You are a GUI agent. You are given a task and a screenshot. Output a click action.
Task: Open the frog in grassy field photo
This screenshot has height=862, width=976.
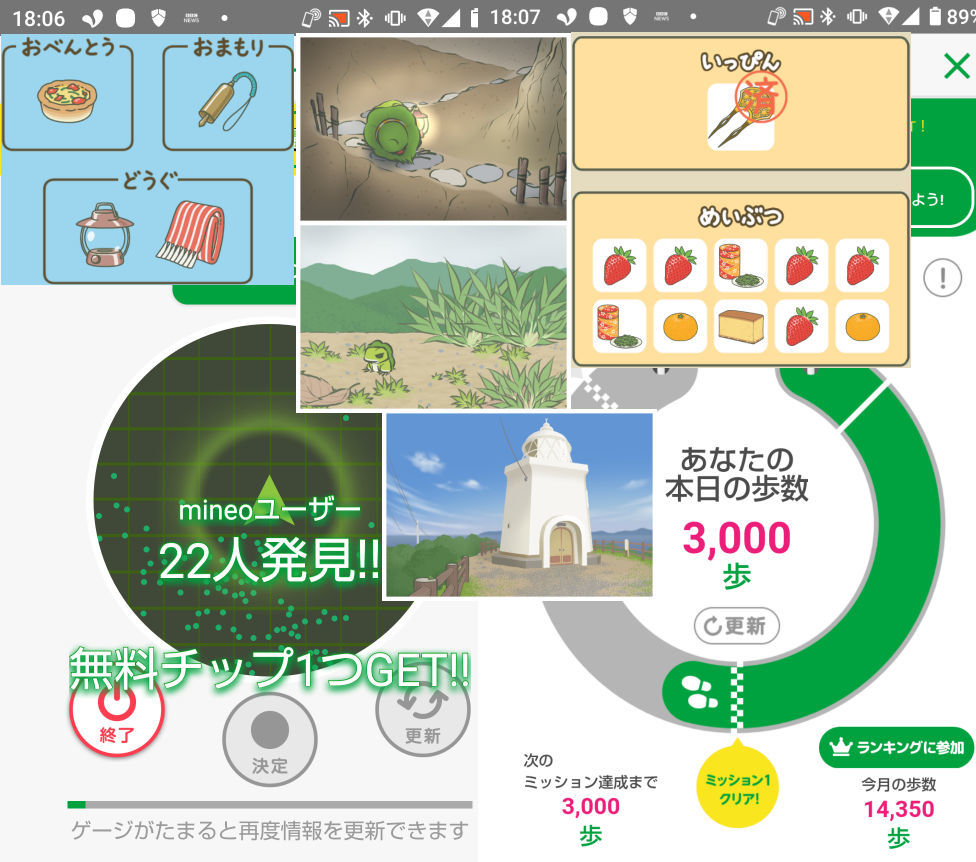pos(433,316)
